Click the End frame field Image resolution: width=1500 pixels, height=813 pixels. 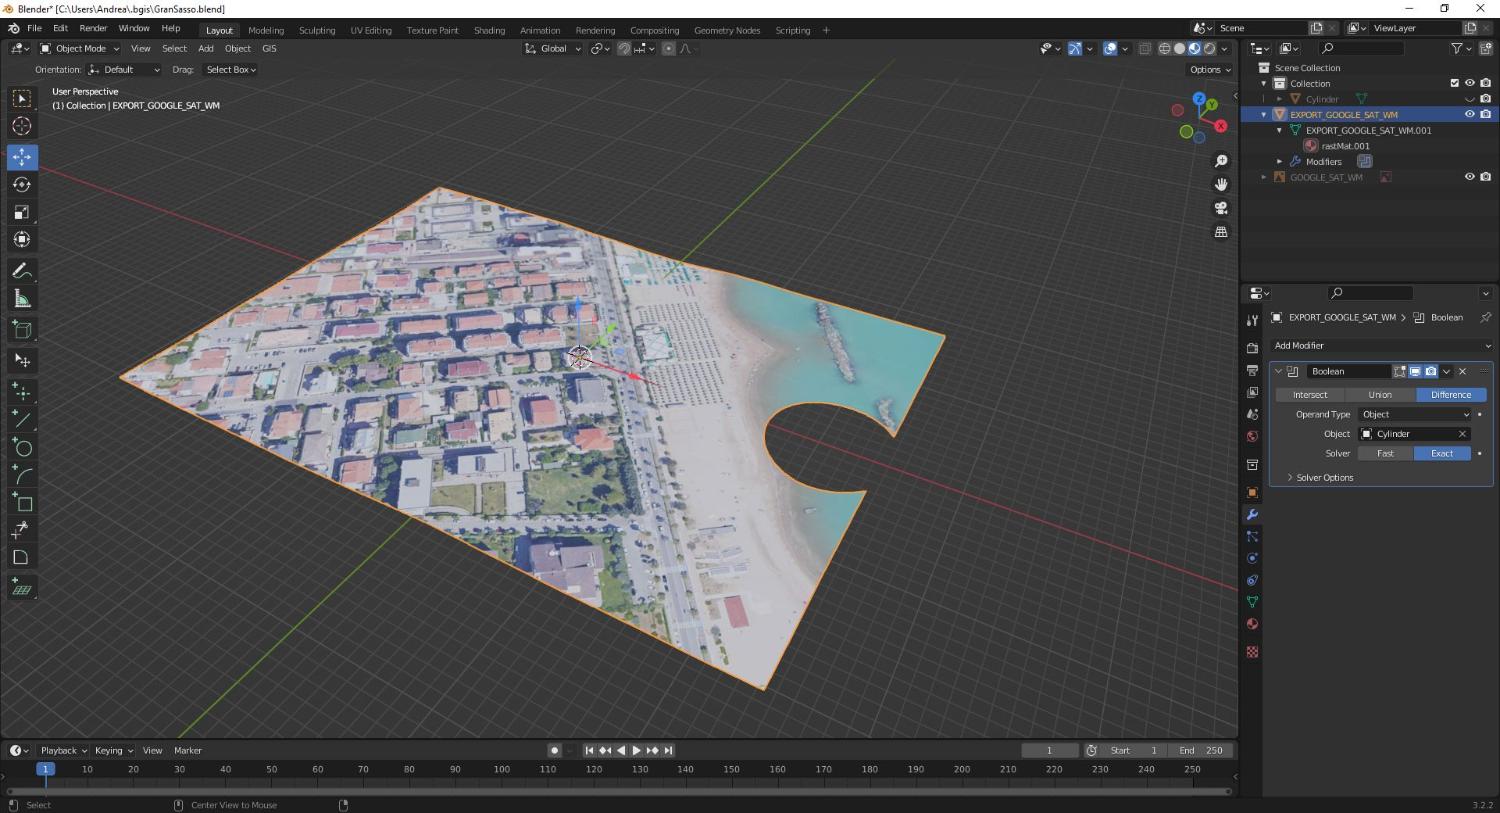1201,750
